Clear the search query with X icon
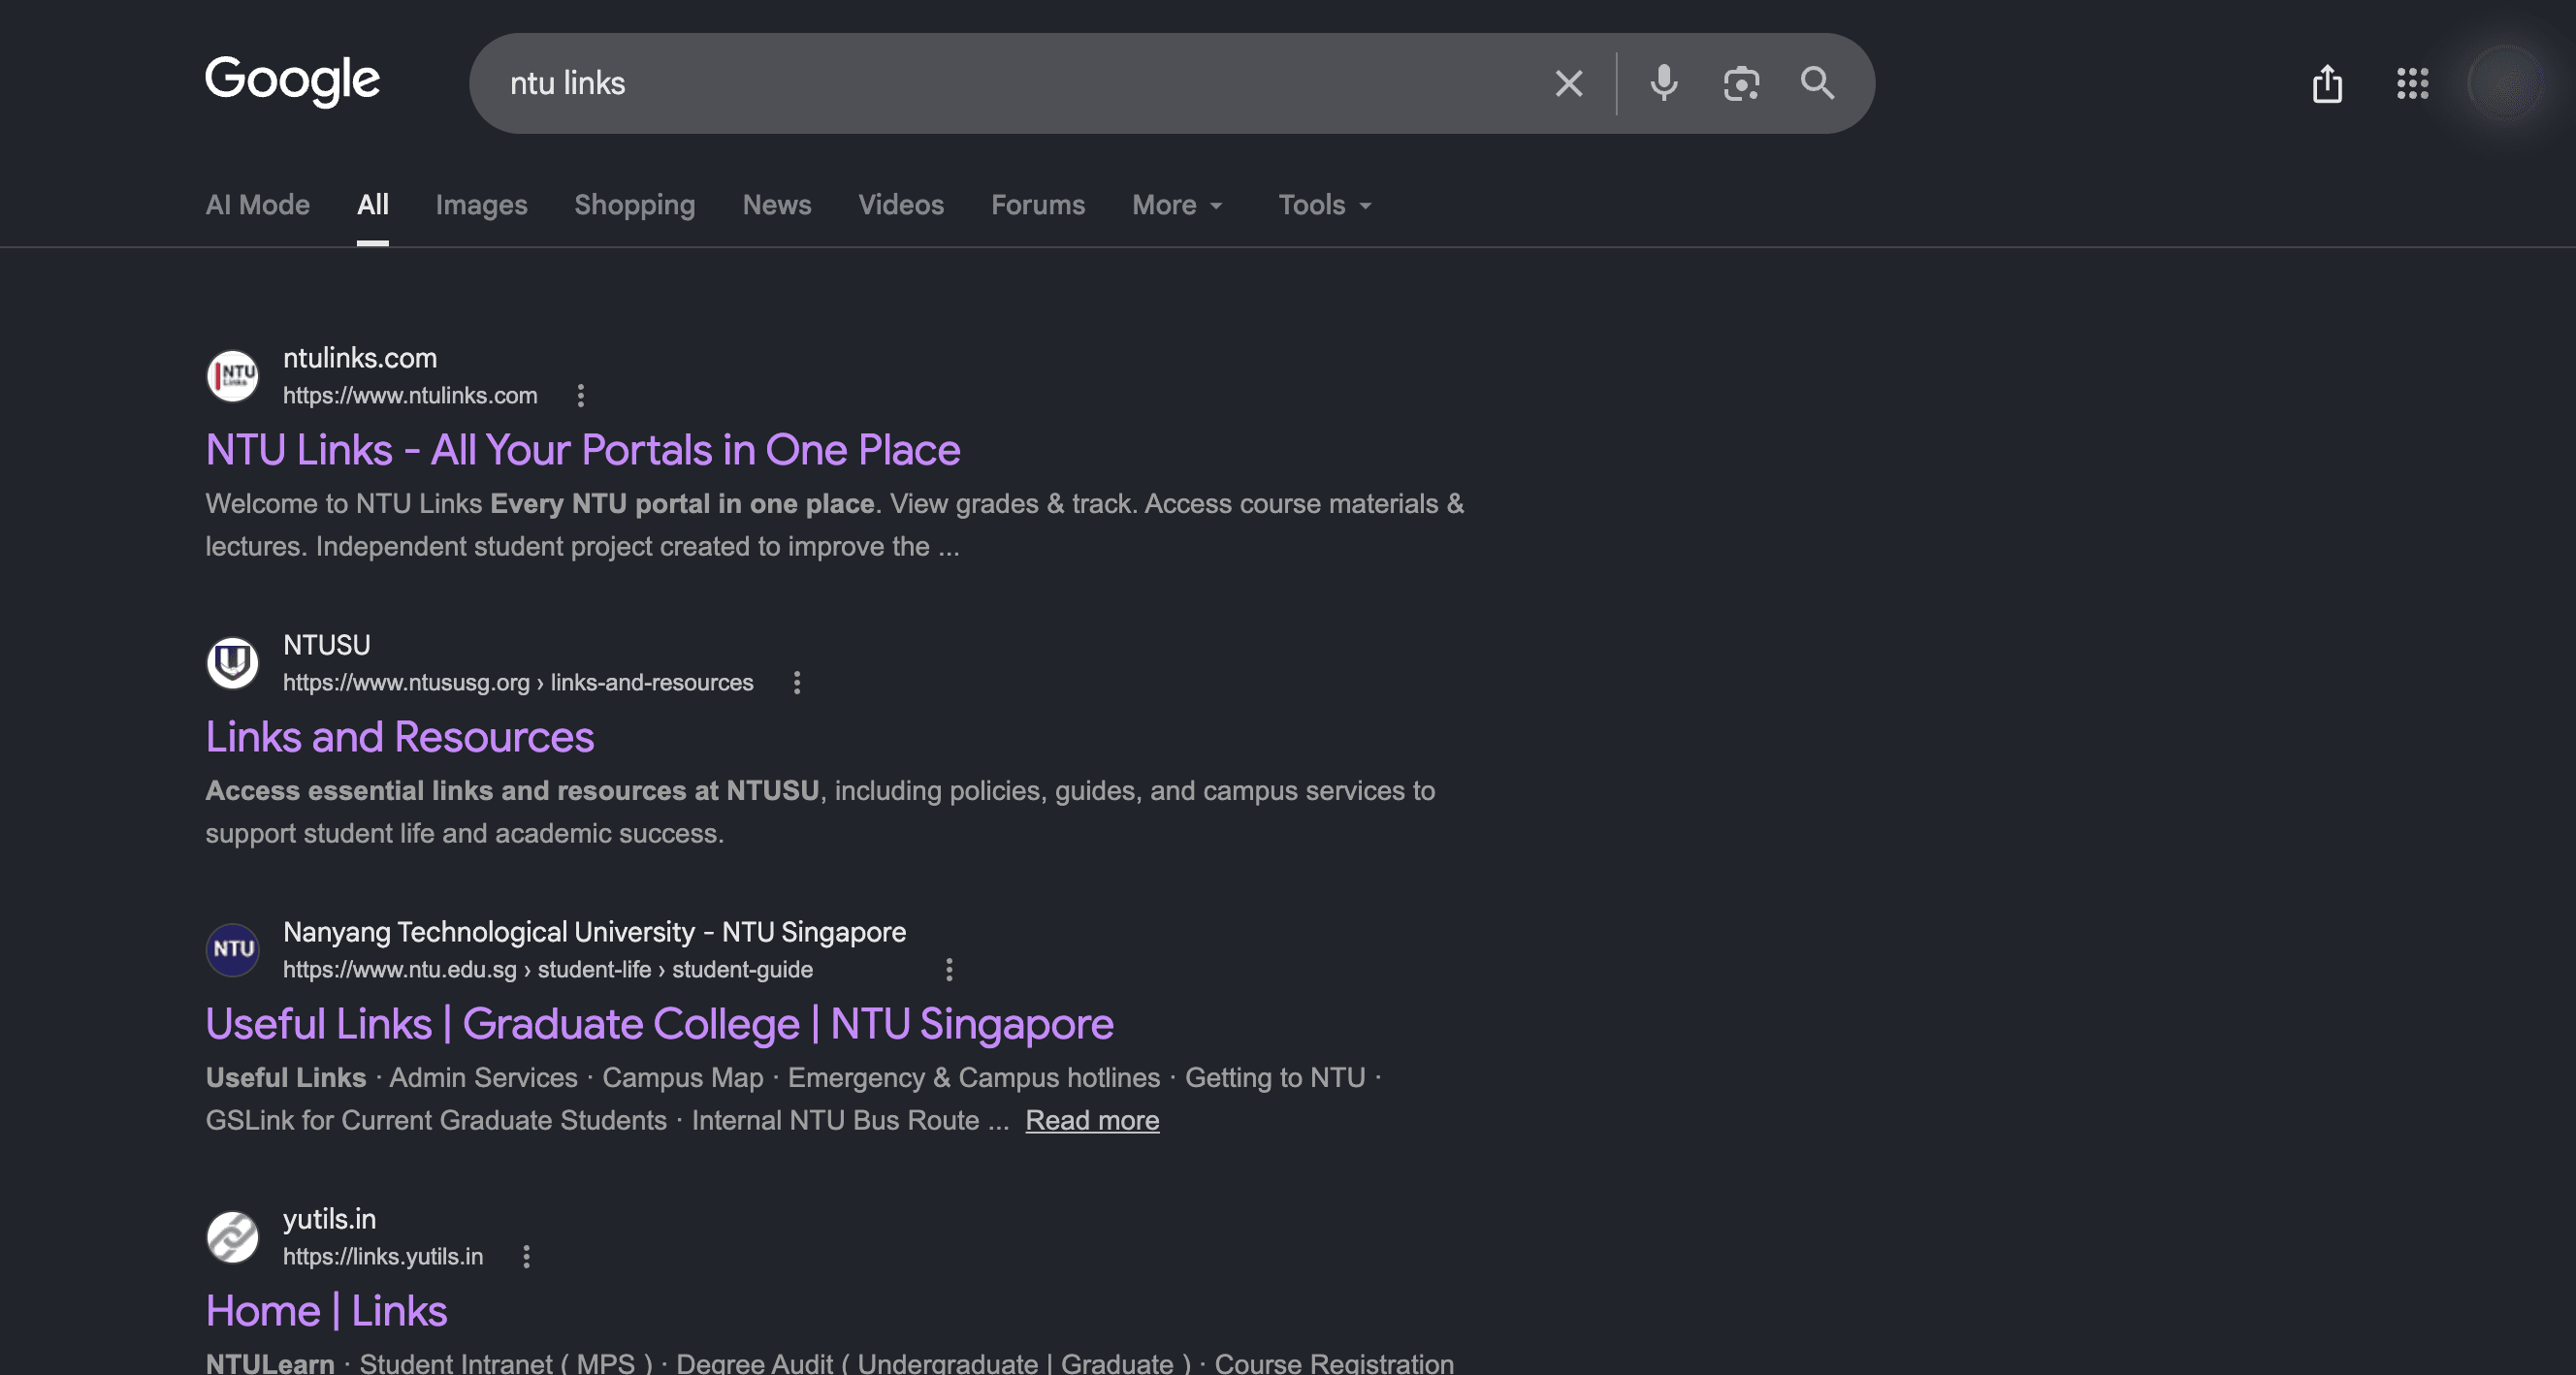Viewport: 2576px width, 1375px height. click(x=1569, y=83)
